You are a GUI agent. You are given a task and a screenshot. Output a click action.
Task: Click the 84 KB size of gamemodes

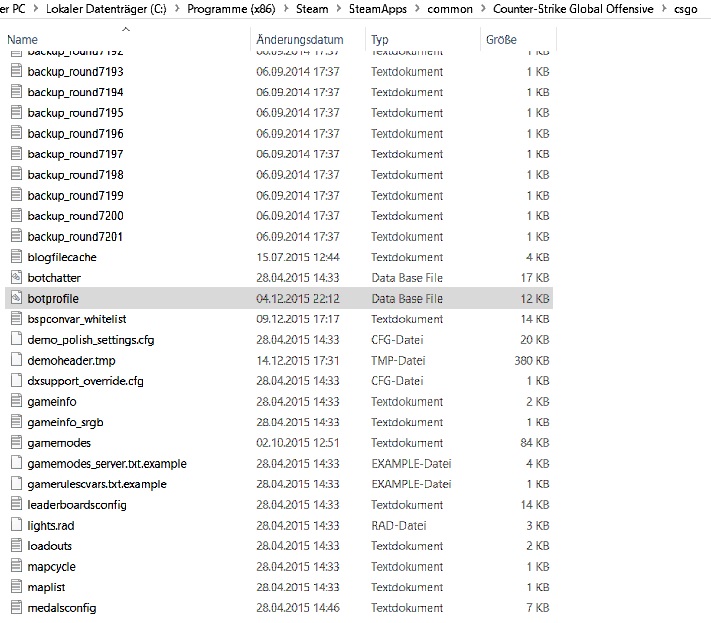point(535,443)
